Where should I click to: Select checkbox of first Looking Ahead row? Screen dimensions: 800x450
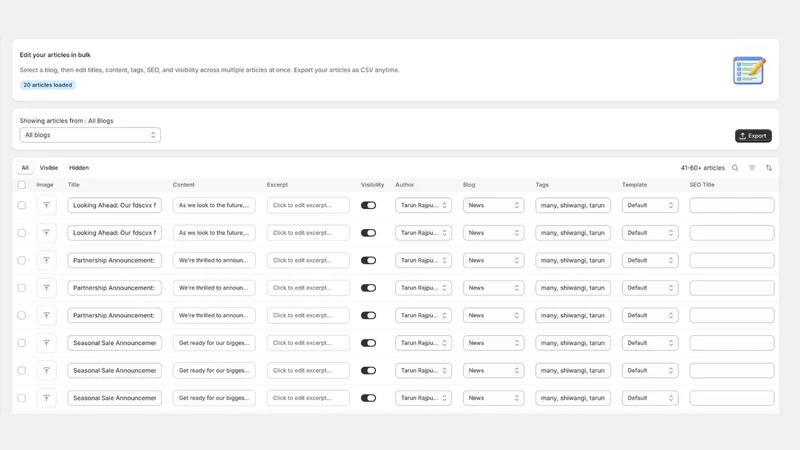point(21,205)
